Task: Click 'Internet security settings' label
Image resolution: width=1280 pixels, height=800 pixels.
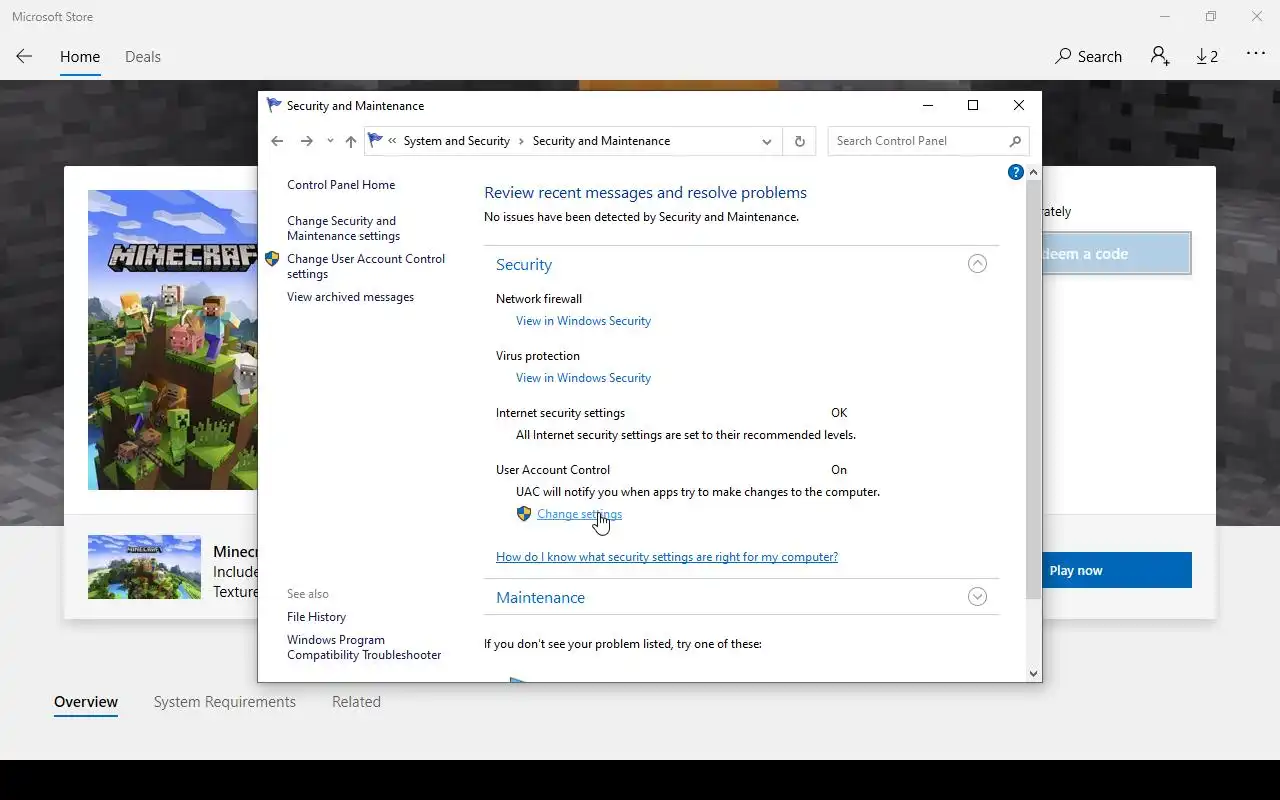Action: pyautogui.click(x=560, y=413)
